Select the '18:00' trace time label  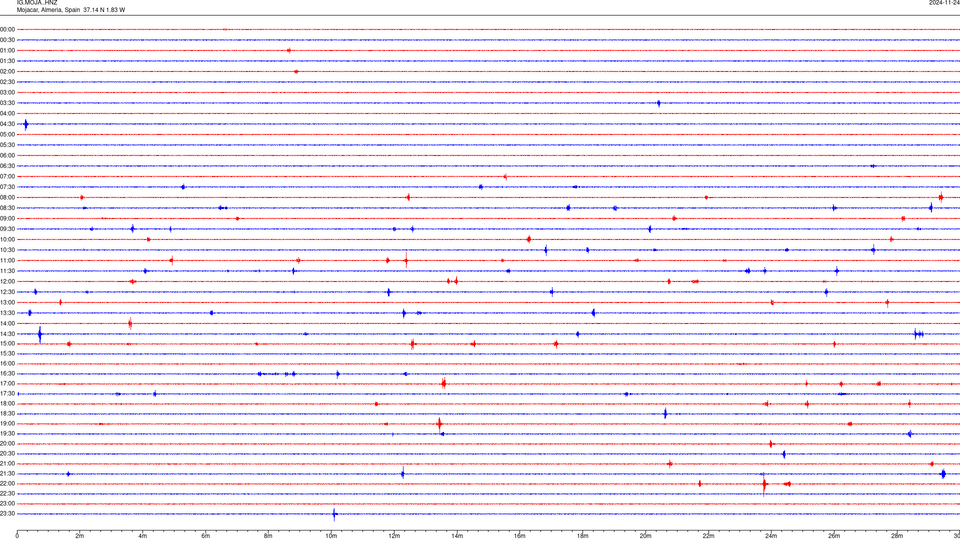pos(7,403)
